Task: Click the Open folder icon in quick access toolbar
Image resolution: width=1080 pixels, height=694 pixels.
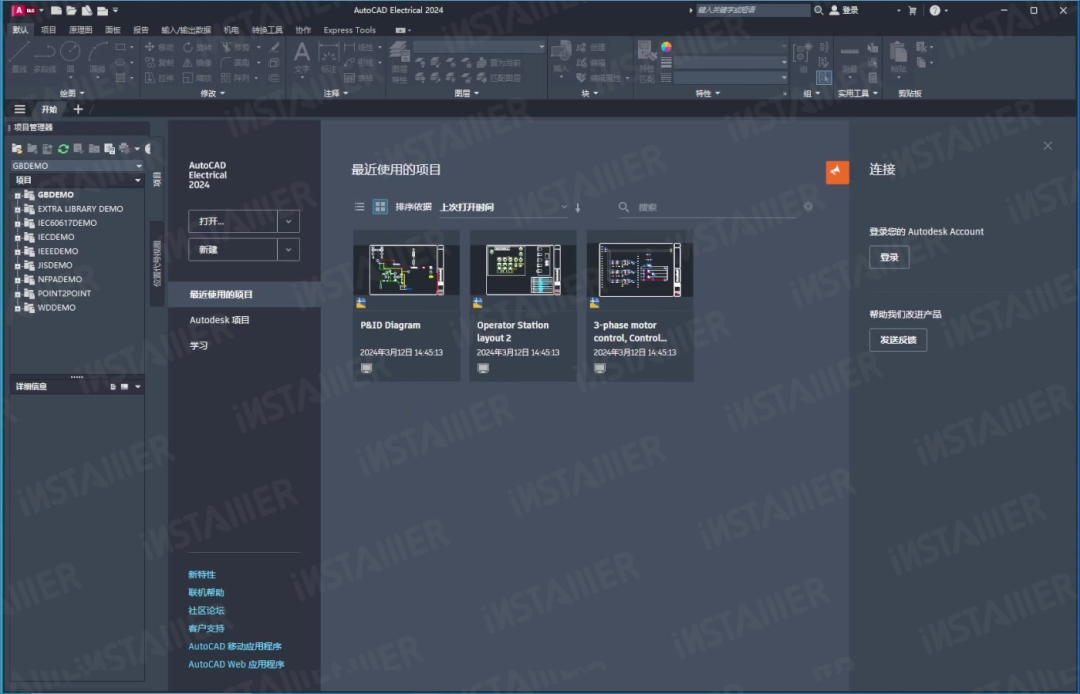Action: click(x=72, y=10)
